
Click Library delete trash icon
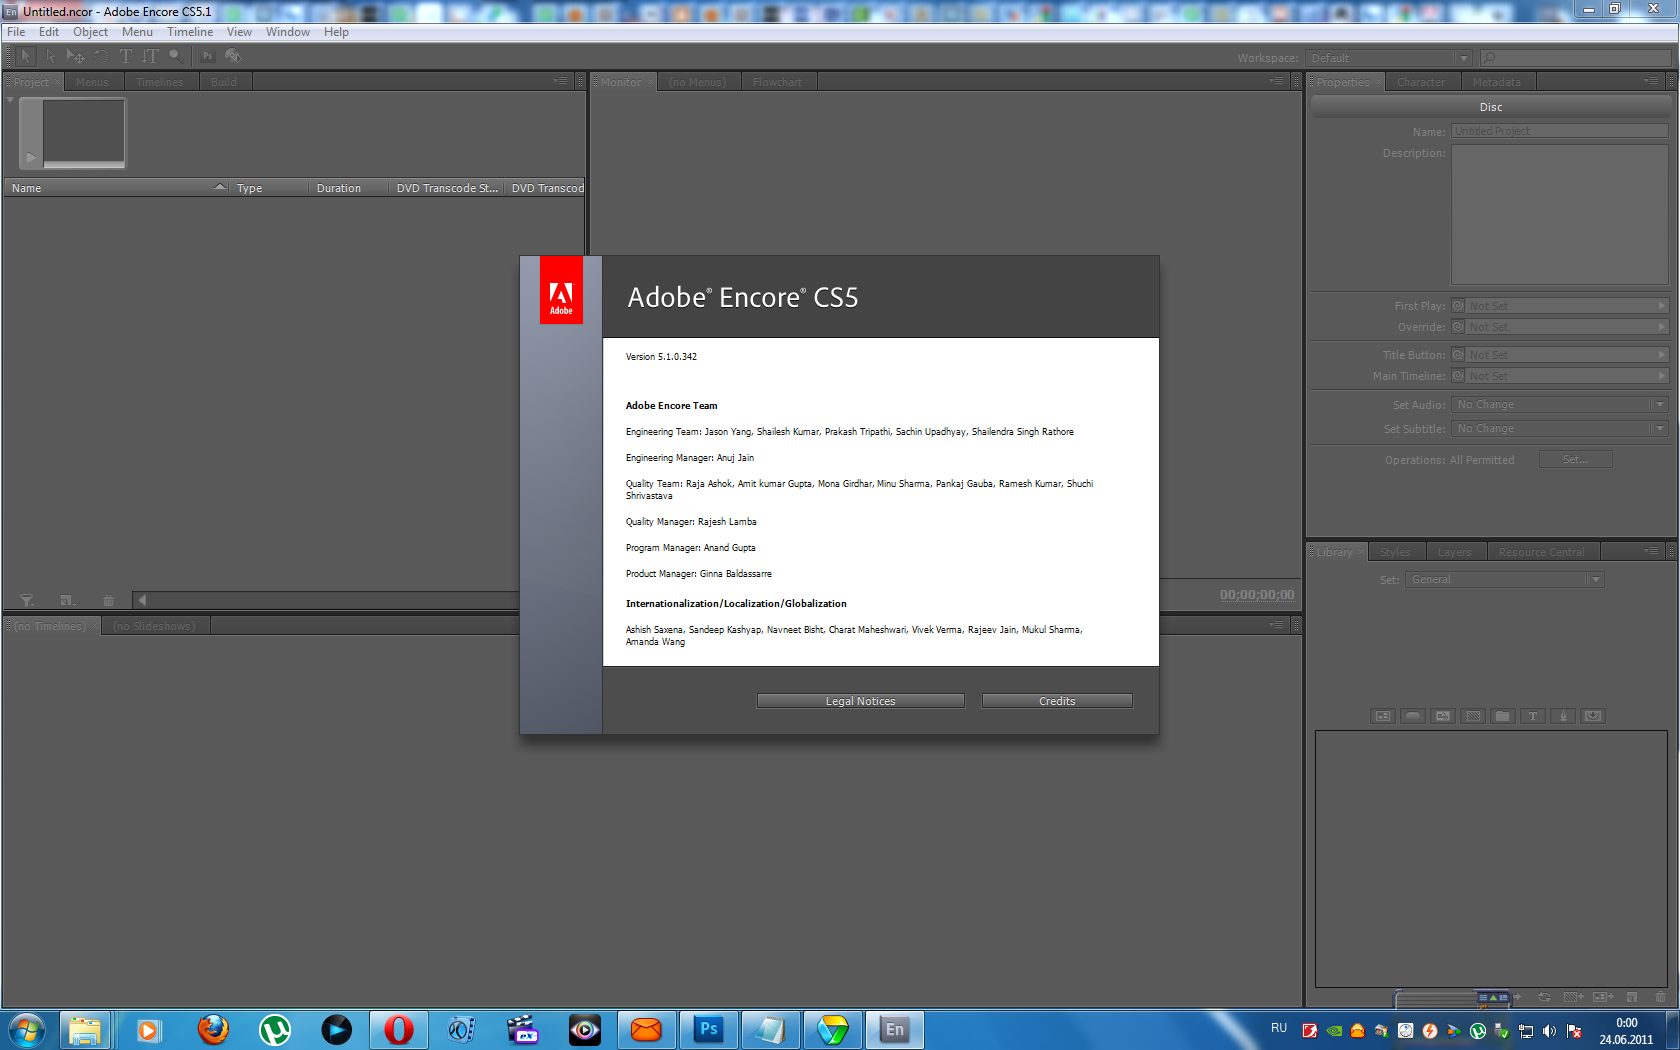pos(1660,997)
